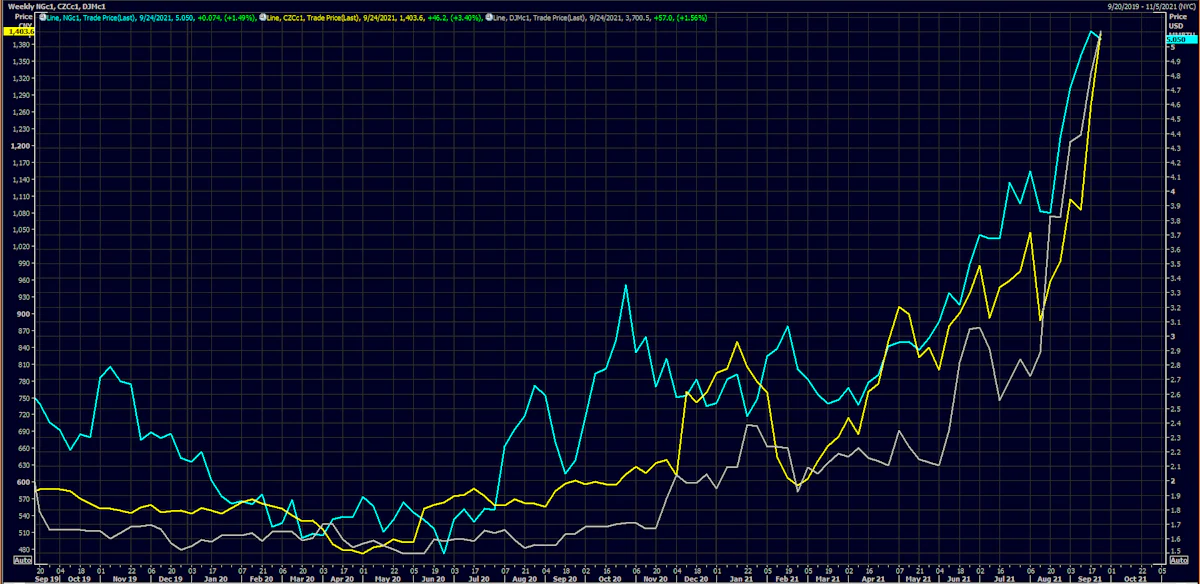Image resolution: width=1200 pixels, height=584 pixels.
Task: Click the May 21 label on time axis
Action: pos(916,578)
